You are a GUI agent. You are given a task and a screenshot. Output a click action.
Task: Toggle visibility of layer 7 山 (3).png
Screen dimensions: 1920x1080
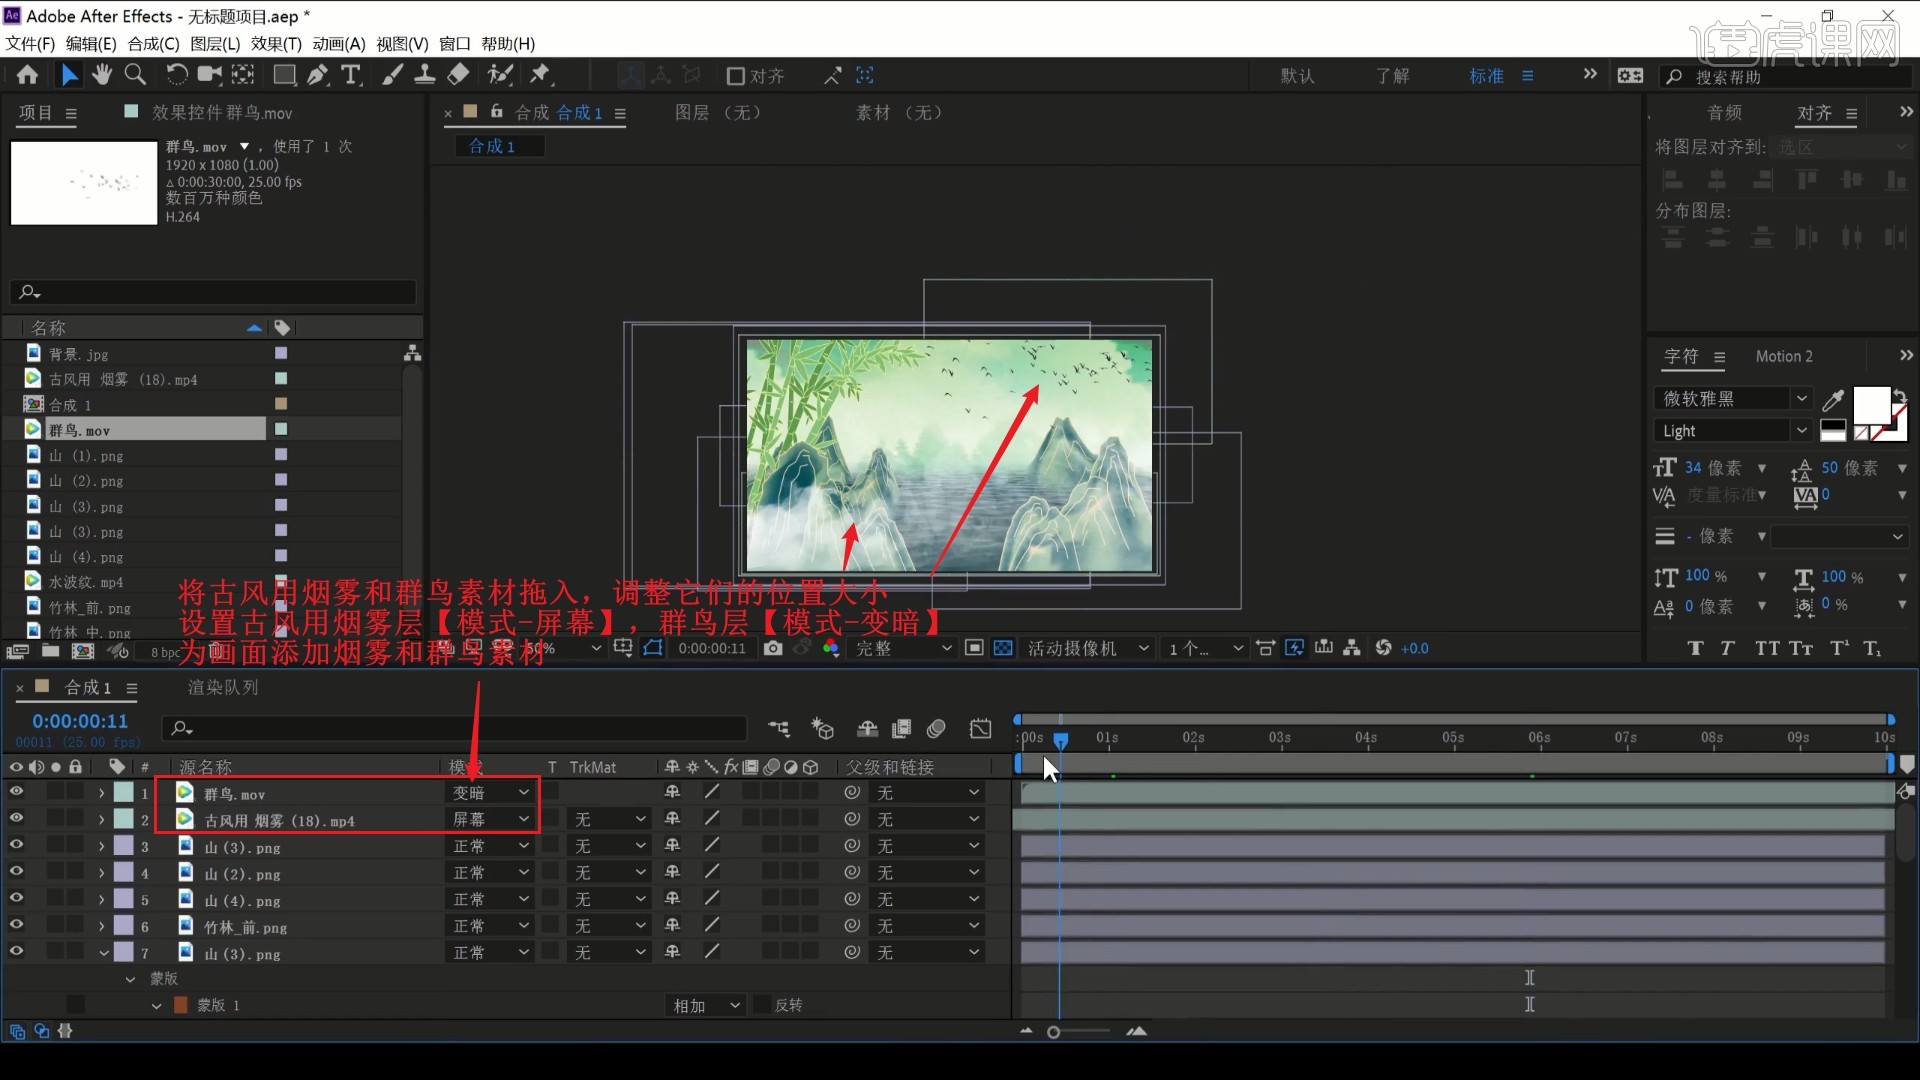tap(16, 952)
